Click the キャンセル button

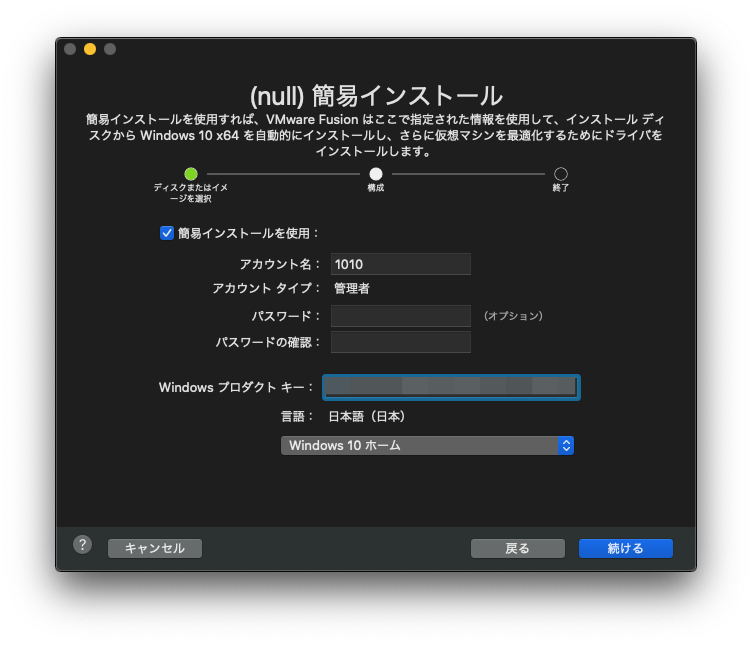coord(154,548)
